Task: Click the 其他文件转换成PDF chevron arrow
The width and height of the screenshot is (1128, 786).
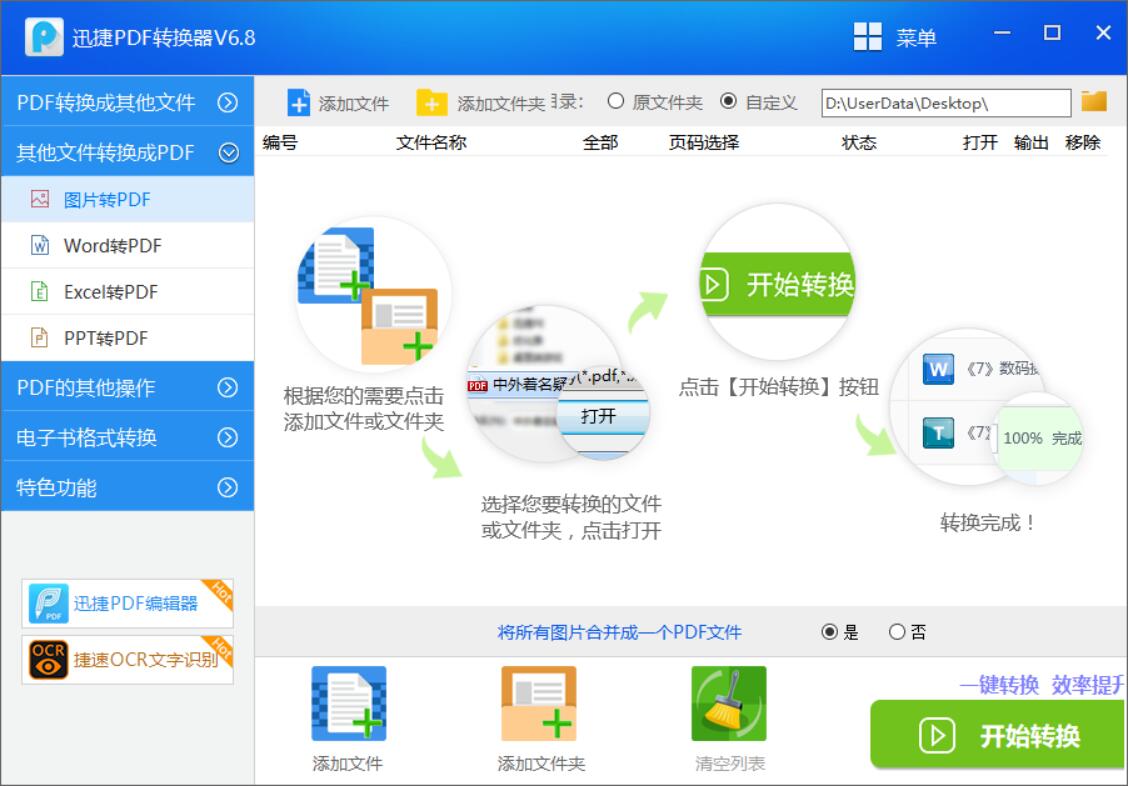Action: (x=228, y=152)
